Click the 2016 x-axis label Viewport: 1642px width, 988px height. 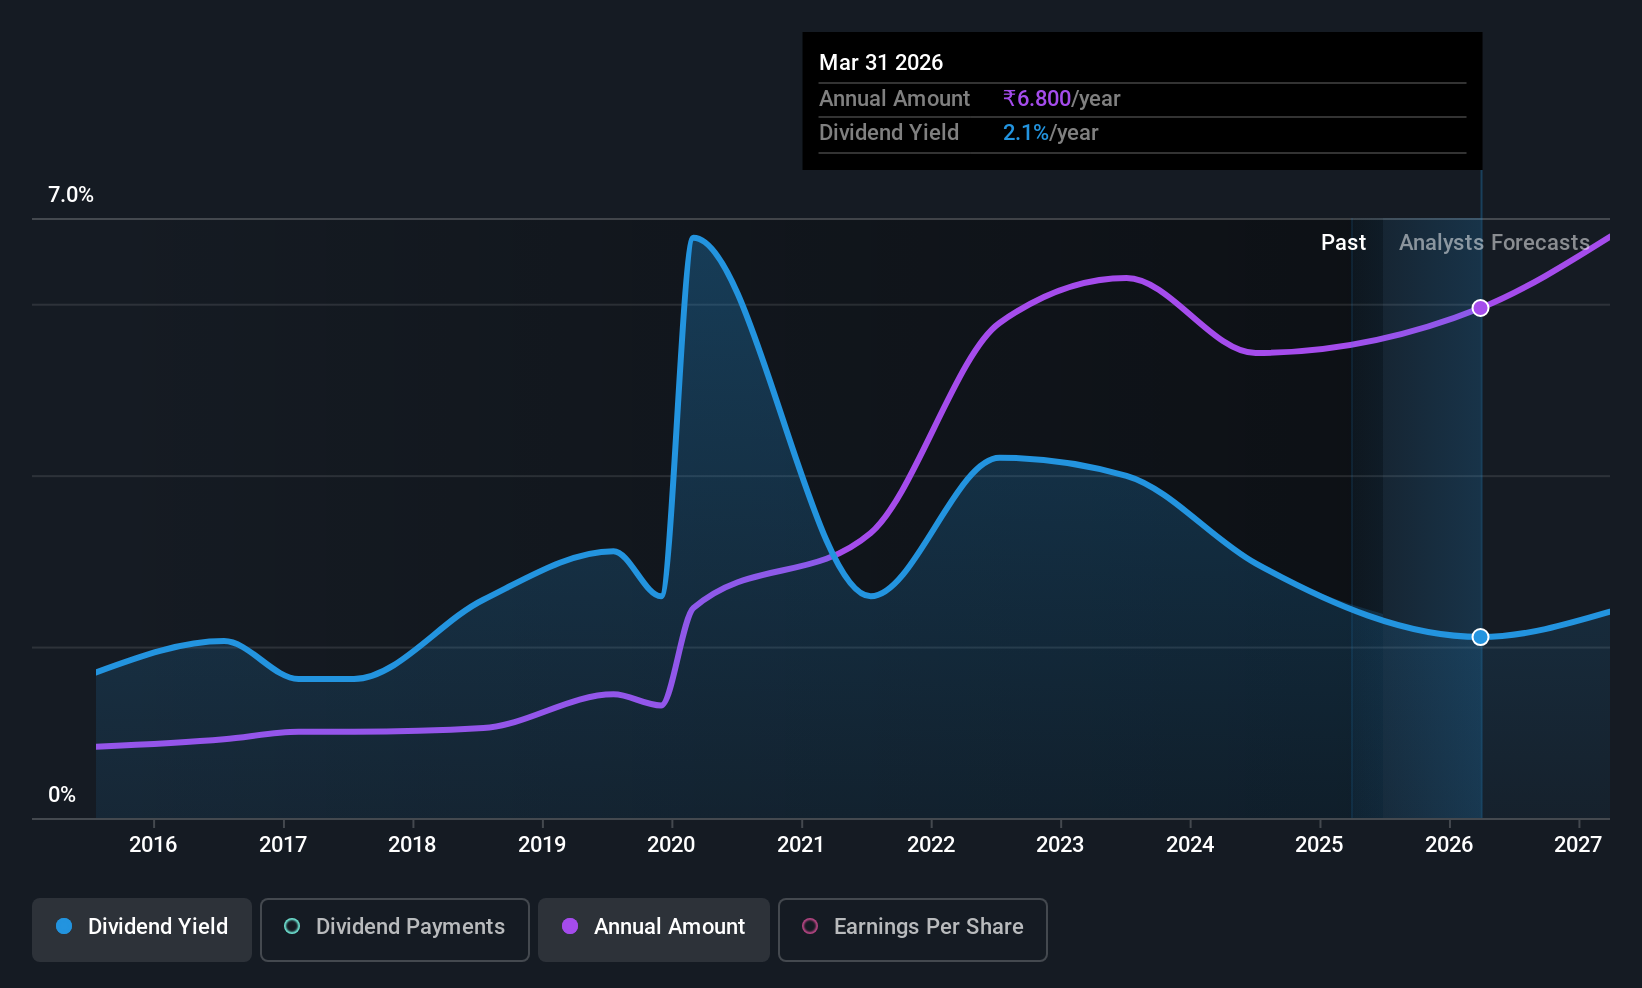(x=153, y=844)
